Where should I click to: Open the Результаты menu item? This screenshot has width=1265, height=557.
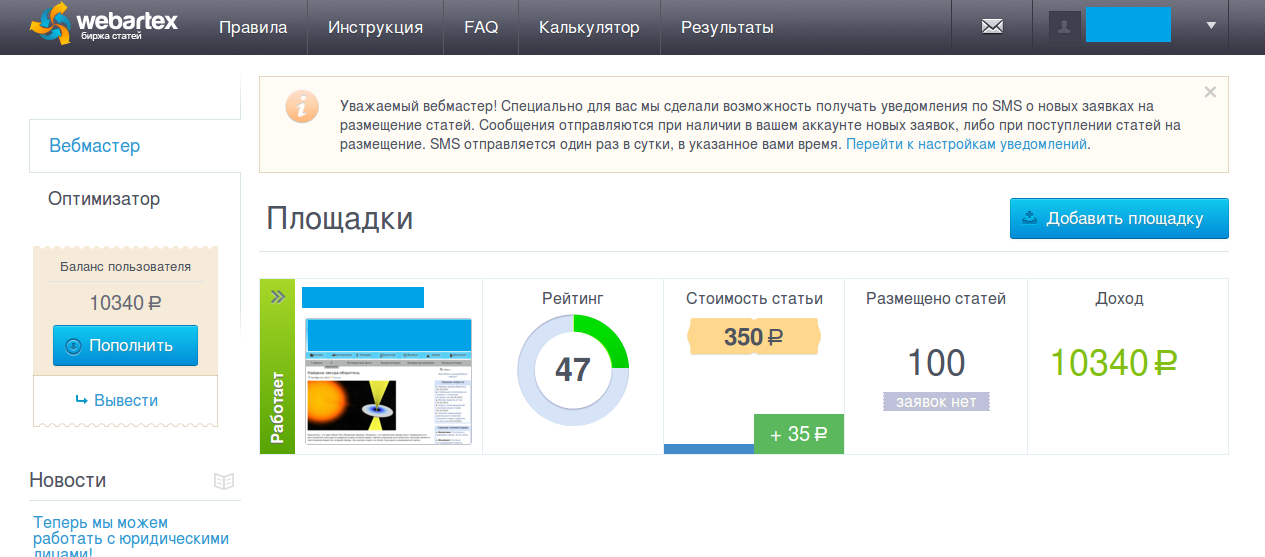coord(727,27)
